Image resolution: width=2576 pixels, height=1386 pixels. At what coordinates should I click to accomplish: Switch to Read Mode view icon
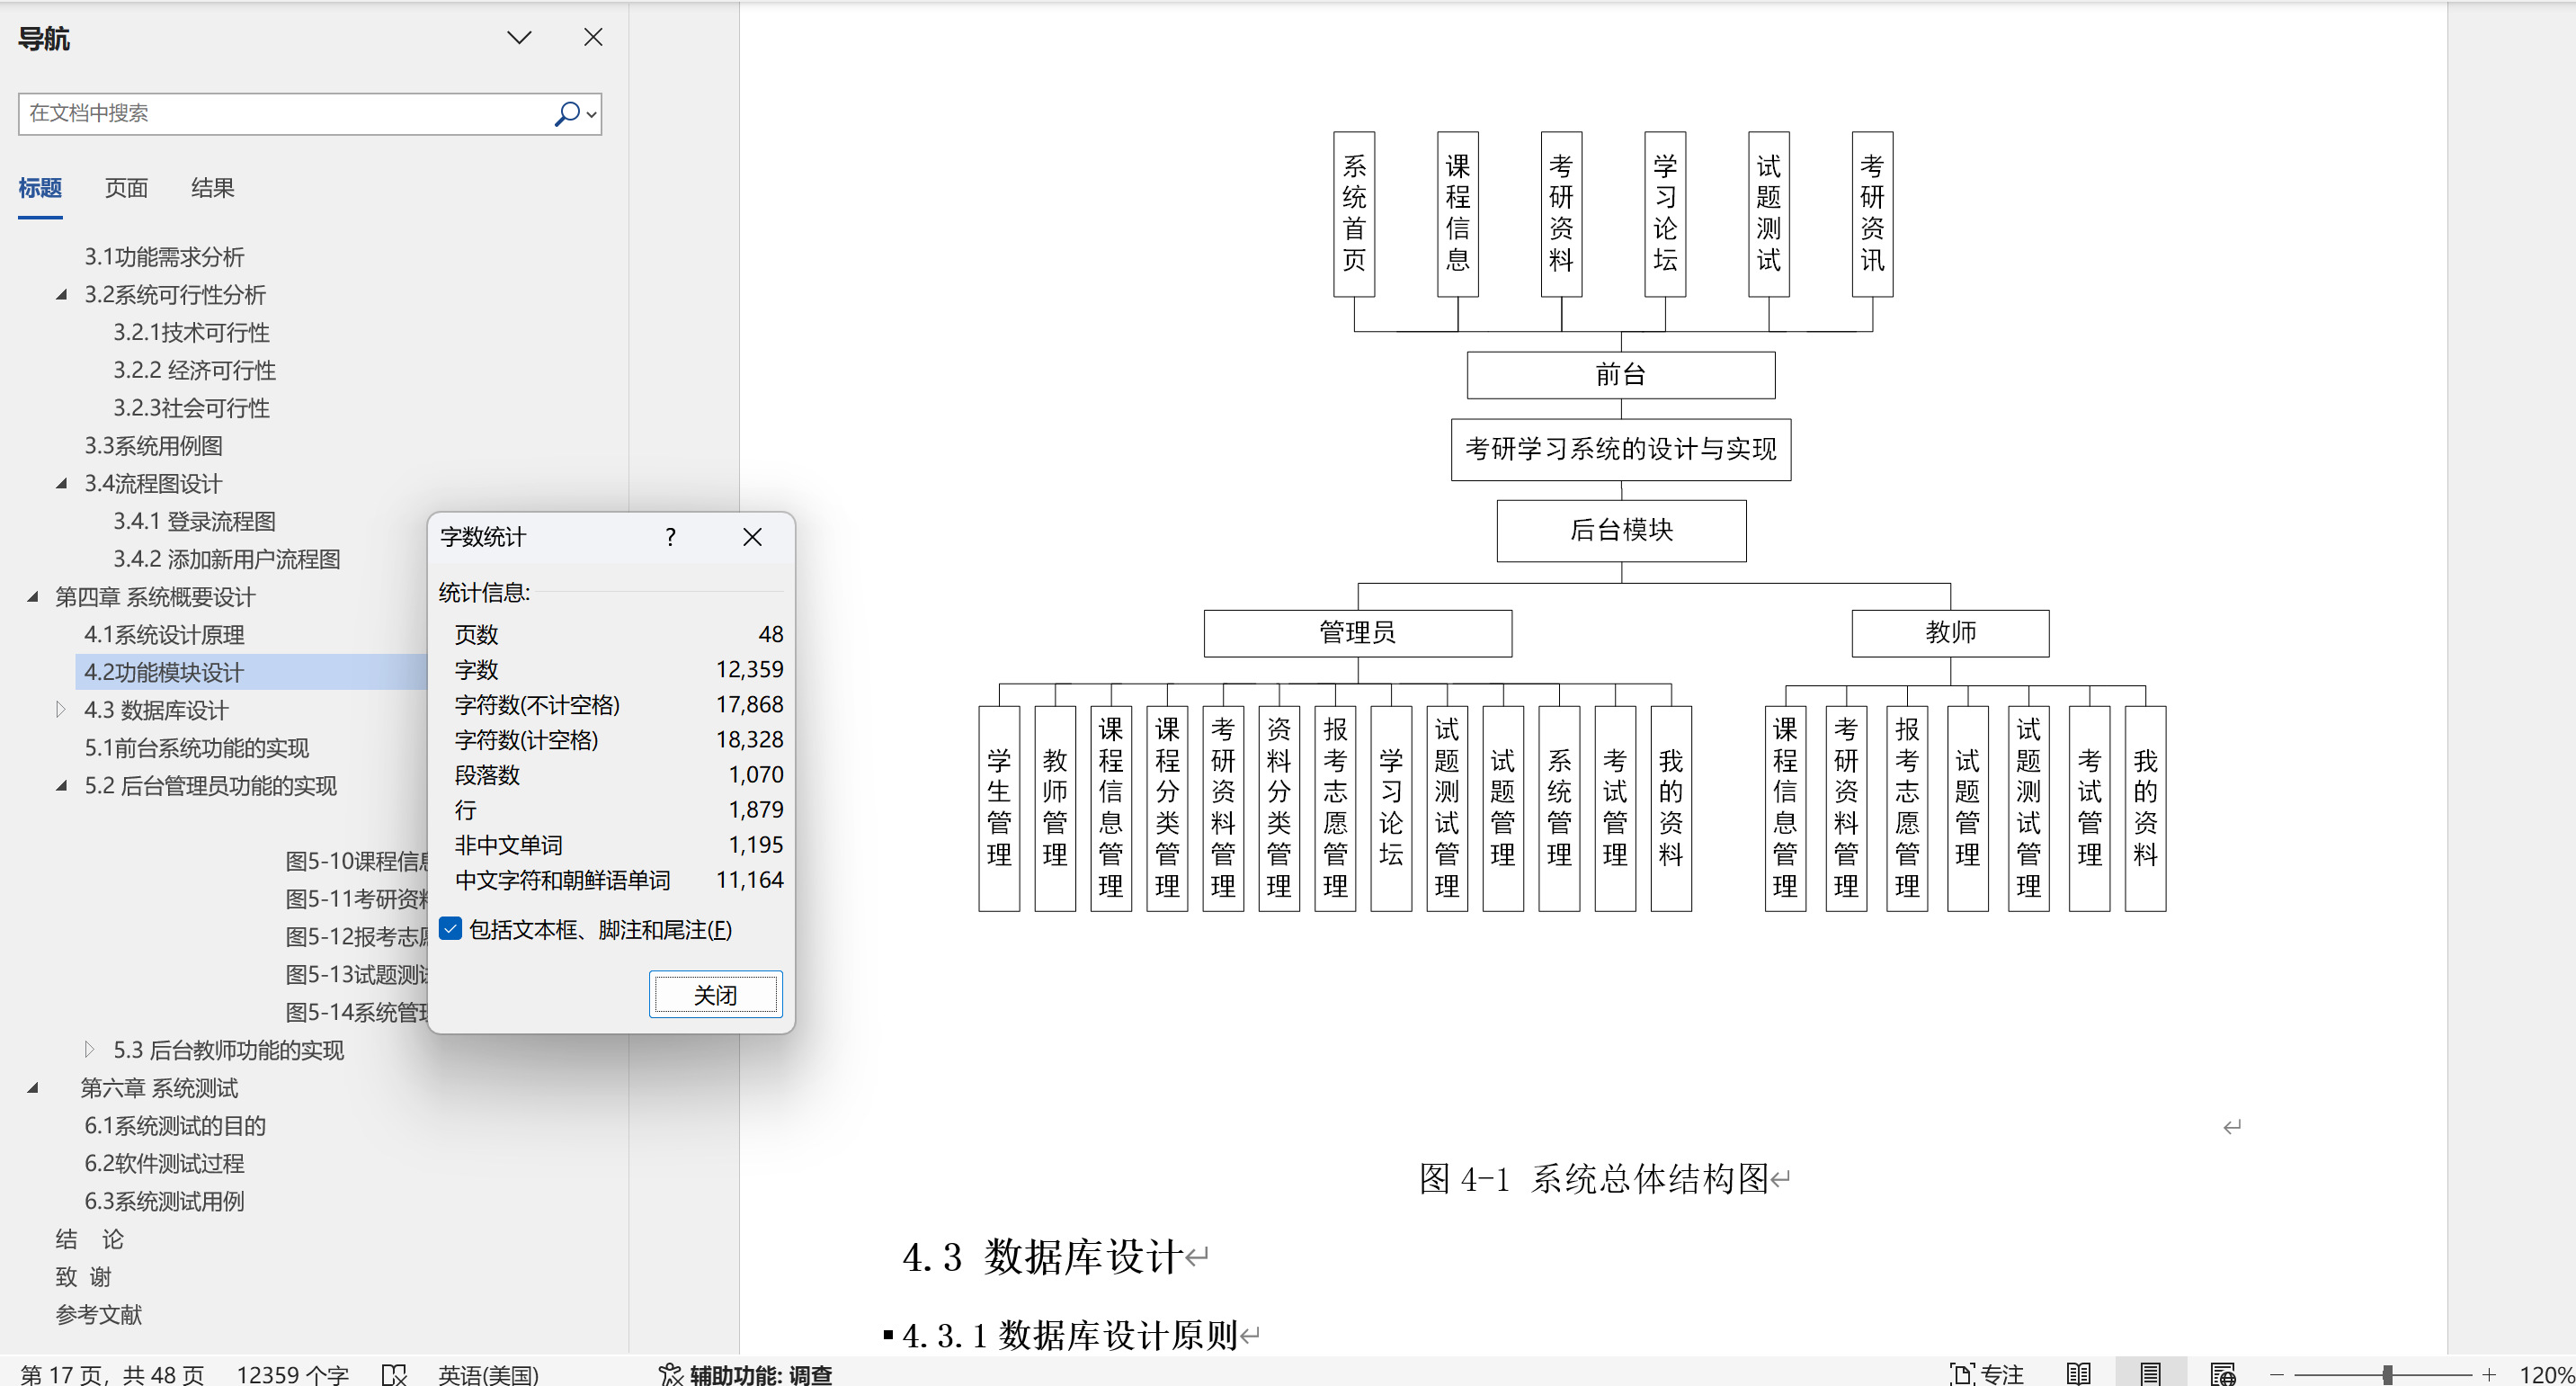tap(2078, 1375)
